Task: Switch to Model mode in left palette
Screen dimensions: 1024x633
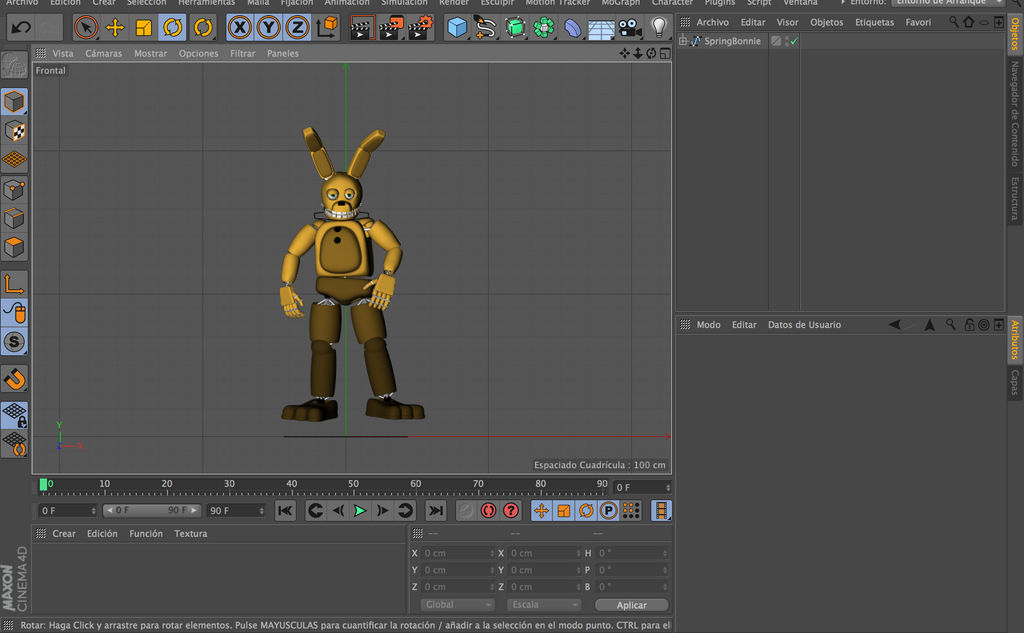Action: click(14, 102)
